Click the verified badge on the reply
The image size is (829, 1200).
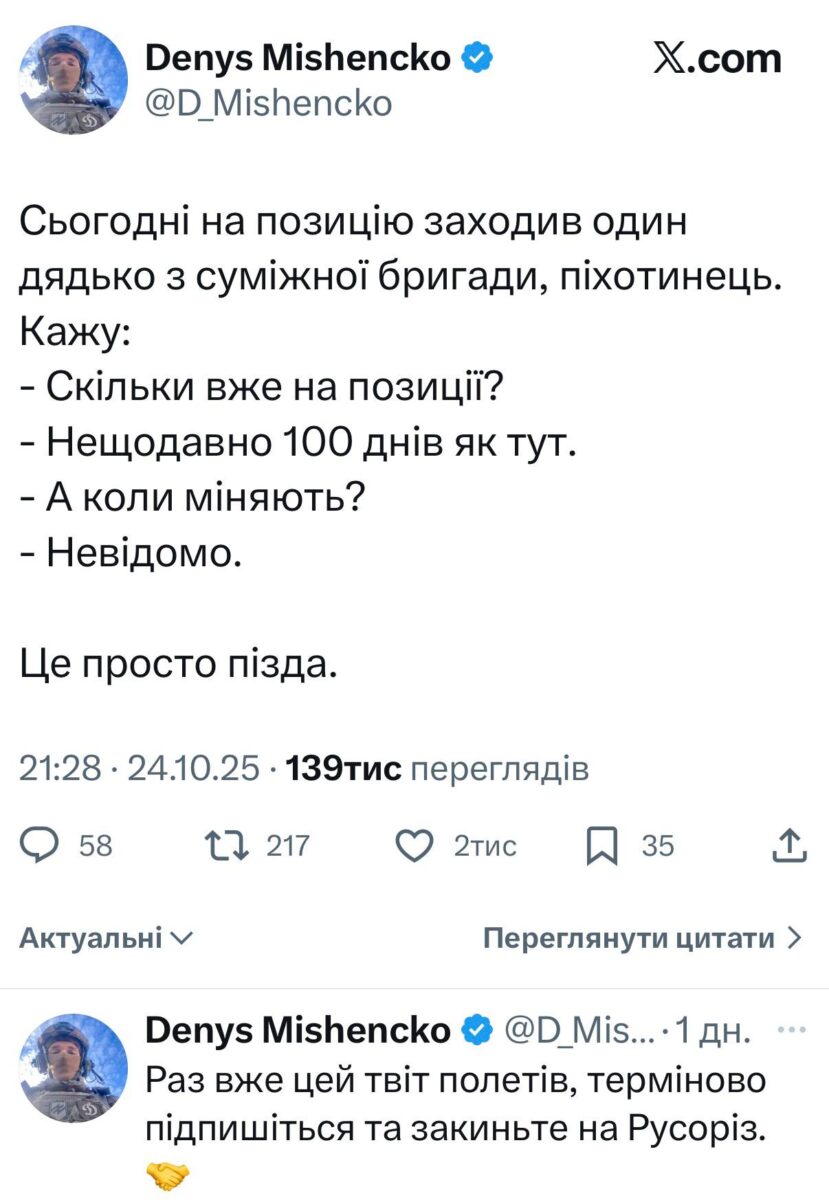click(476, 1030)
